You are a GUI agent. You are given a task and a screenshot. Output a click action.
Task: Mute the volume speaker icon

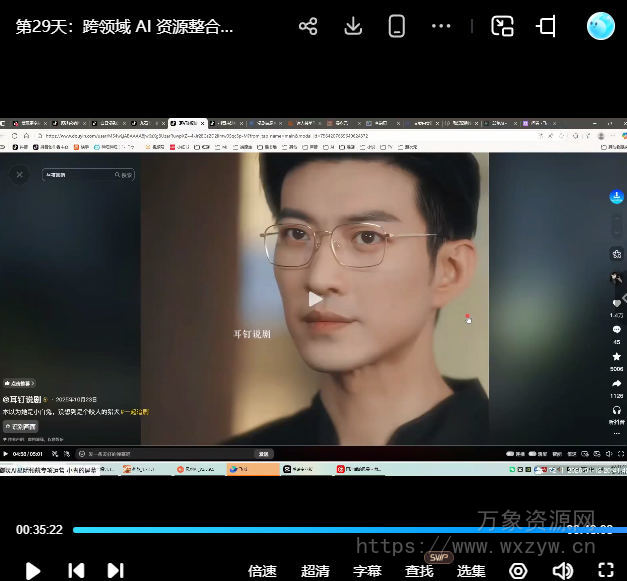(563, 570)
